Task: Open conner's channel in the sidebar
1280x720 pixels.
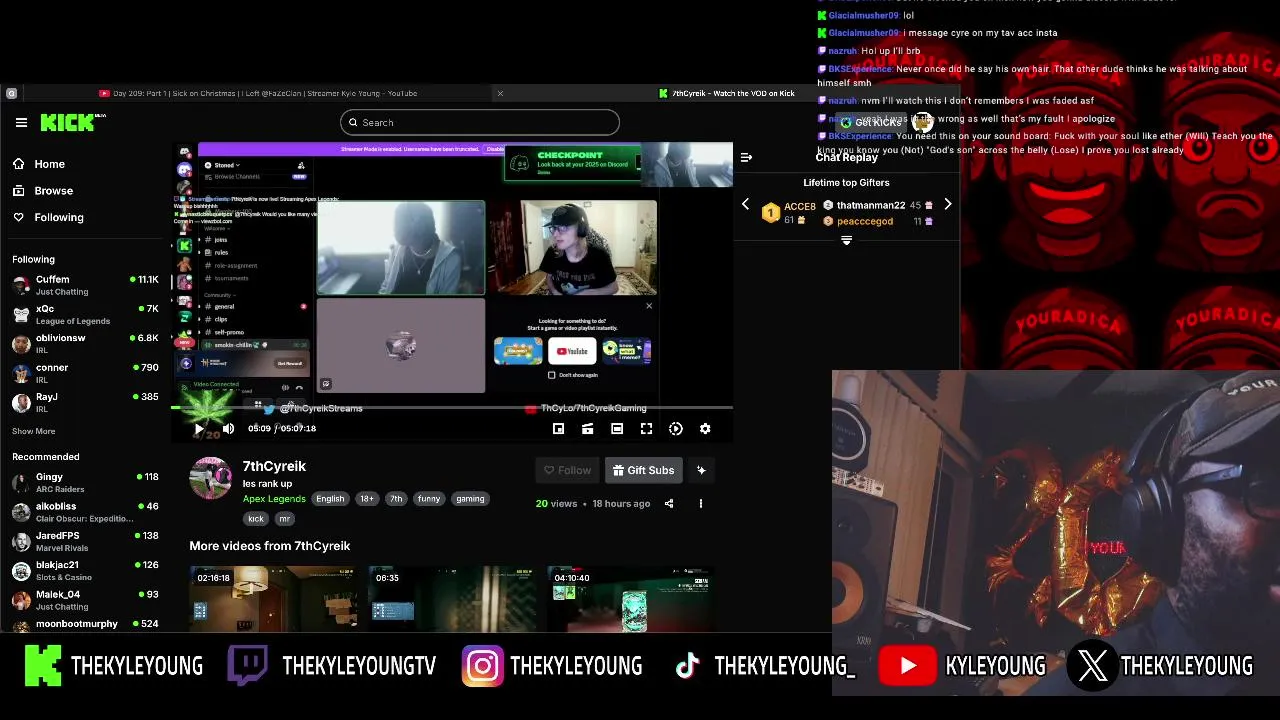Action: point(85,373)
